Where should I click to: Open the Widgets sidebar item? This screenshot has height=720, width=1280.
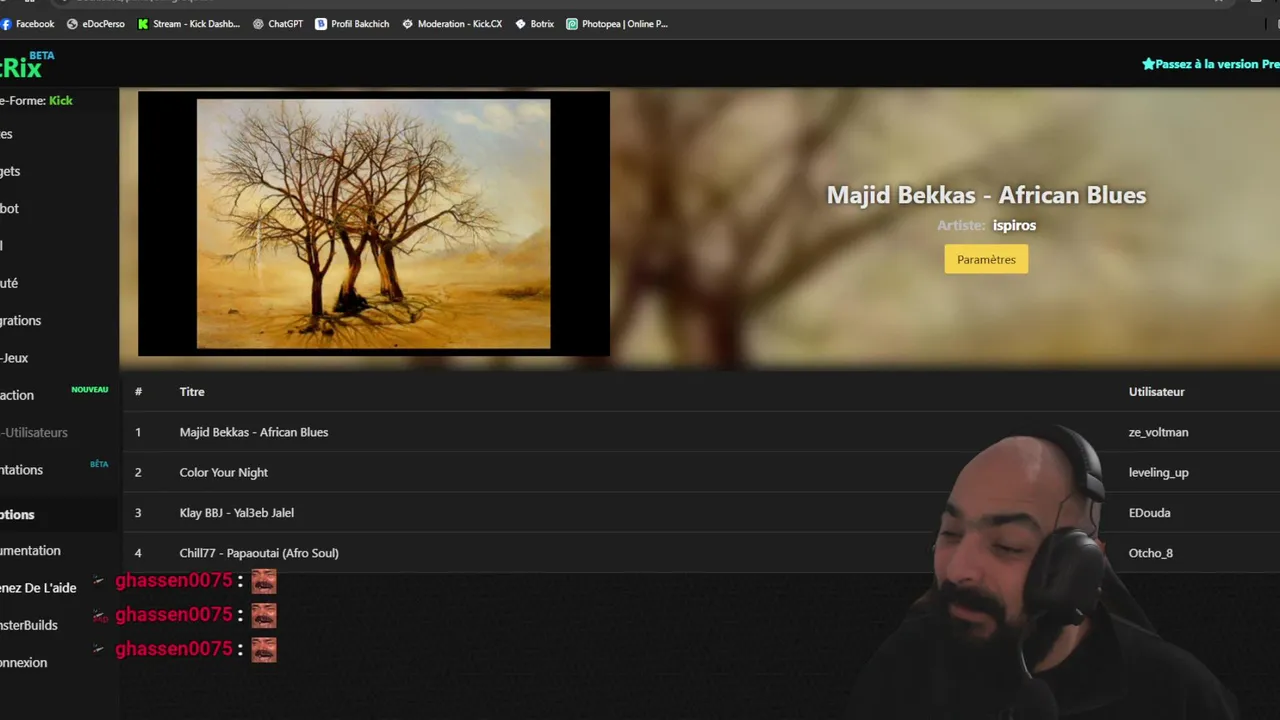[x=10, y=171]
